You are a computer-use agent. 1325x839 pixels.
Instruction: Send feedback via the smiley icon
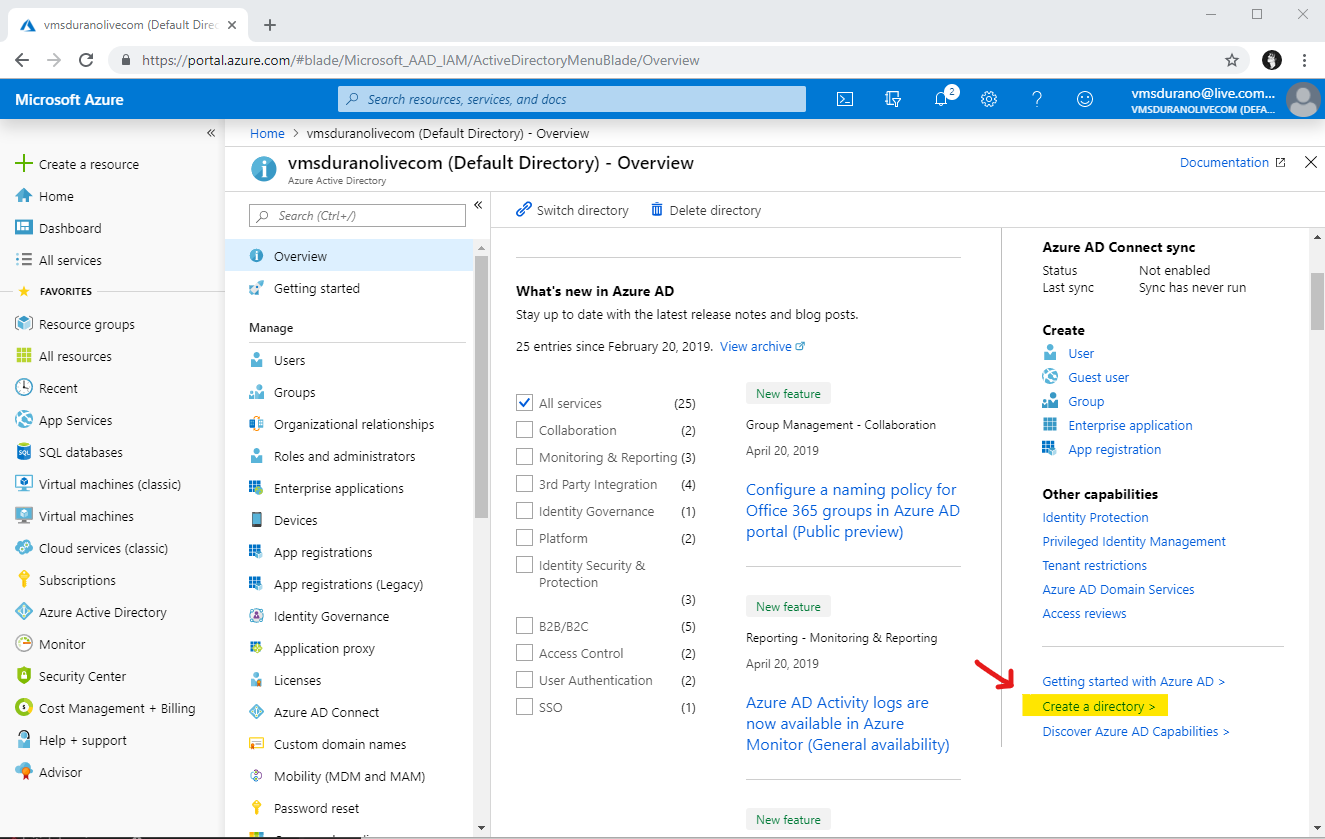[1085, 99]
